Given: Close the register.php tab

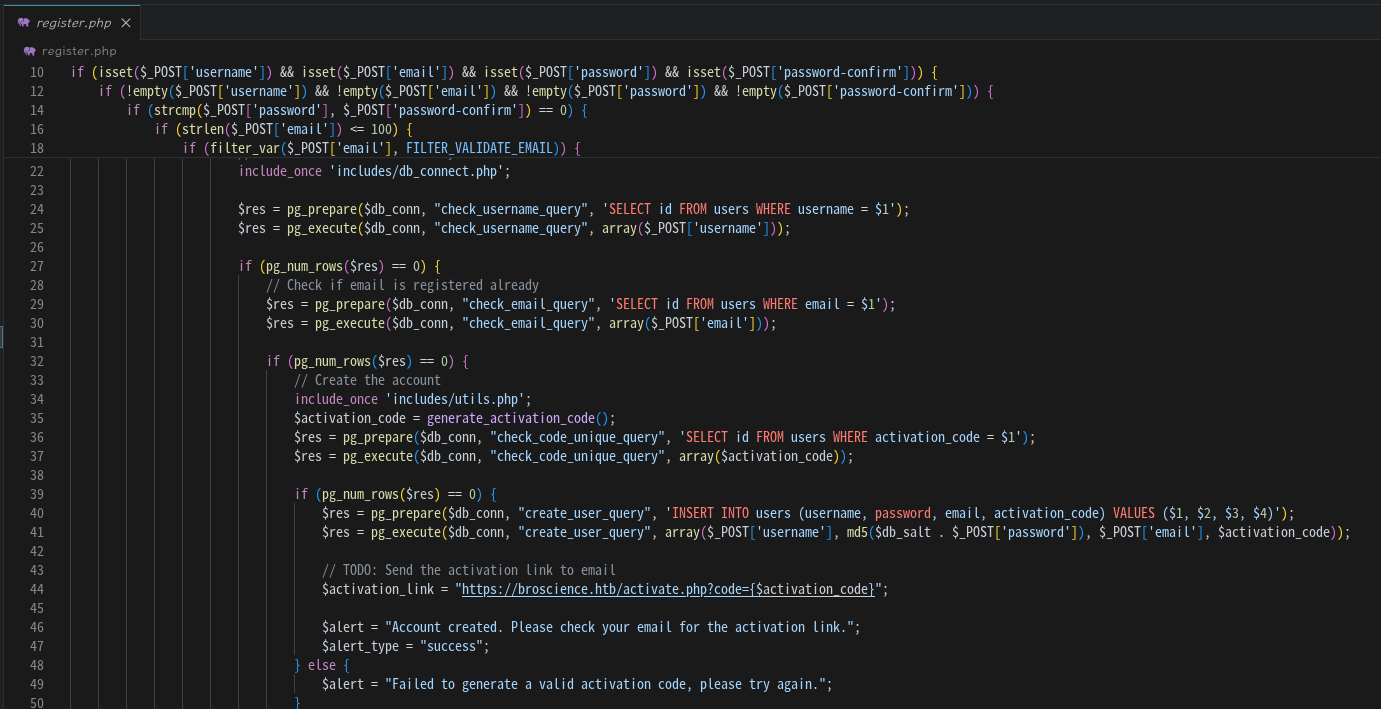Looking at the screenshot, I should [x=125, y=23].
